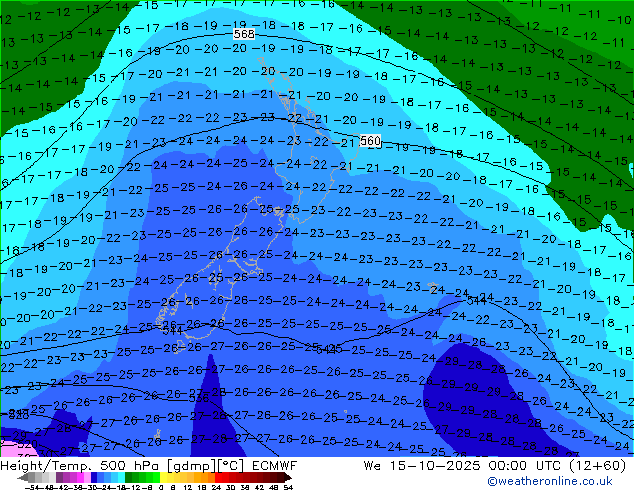
Task: Click the 568 contour height label
Action: pyautogui.click(x=244, y=34)
